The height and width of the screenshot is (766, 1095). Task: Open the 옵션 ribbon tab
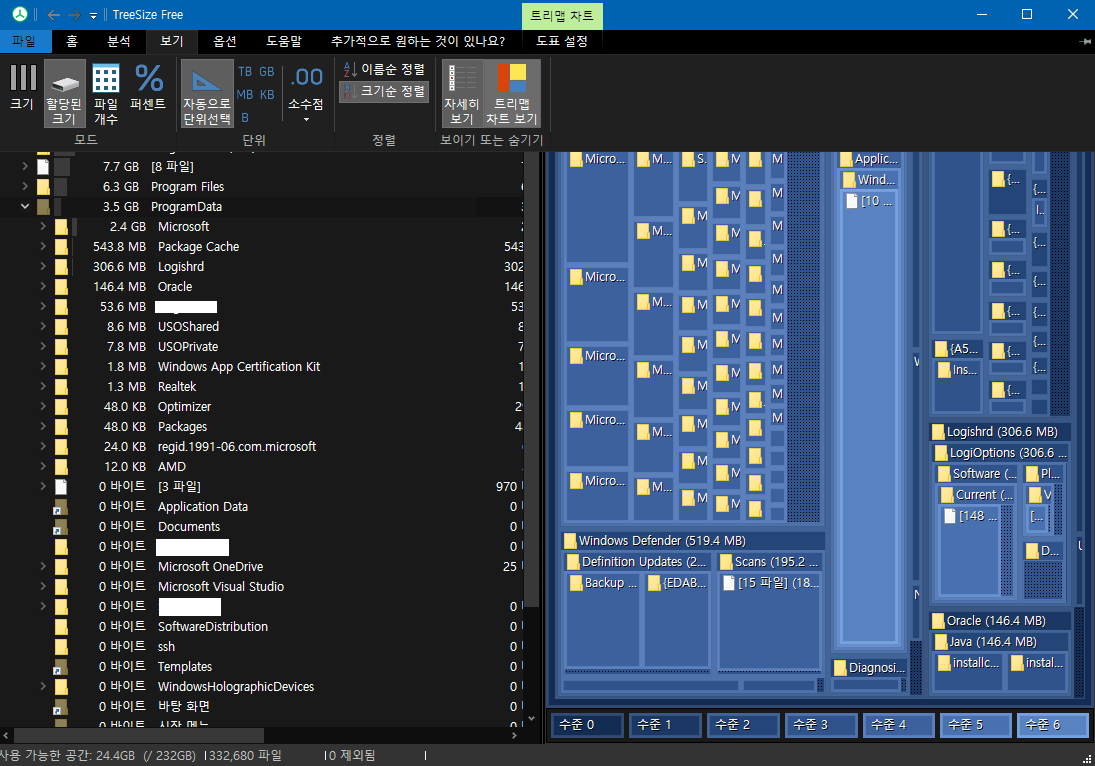[x=224, y=41]
